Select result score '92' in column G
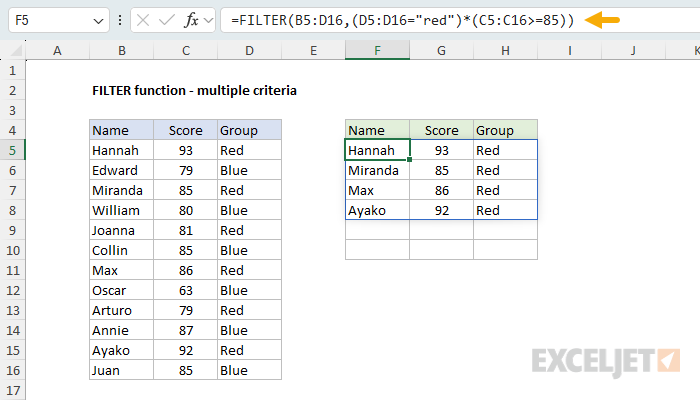Image resolution: width=700 pixels, height=400 pixels. pos(442,210)
